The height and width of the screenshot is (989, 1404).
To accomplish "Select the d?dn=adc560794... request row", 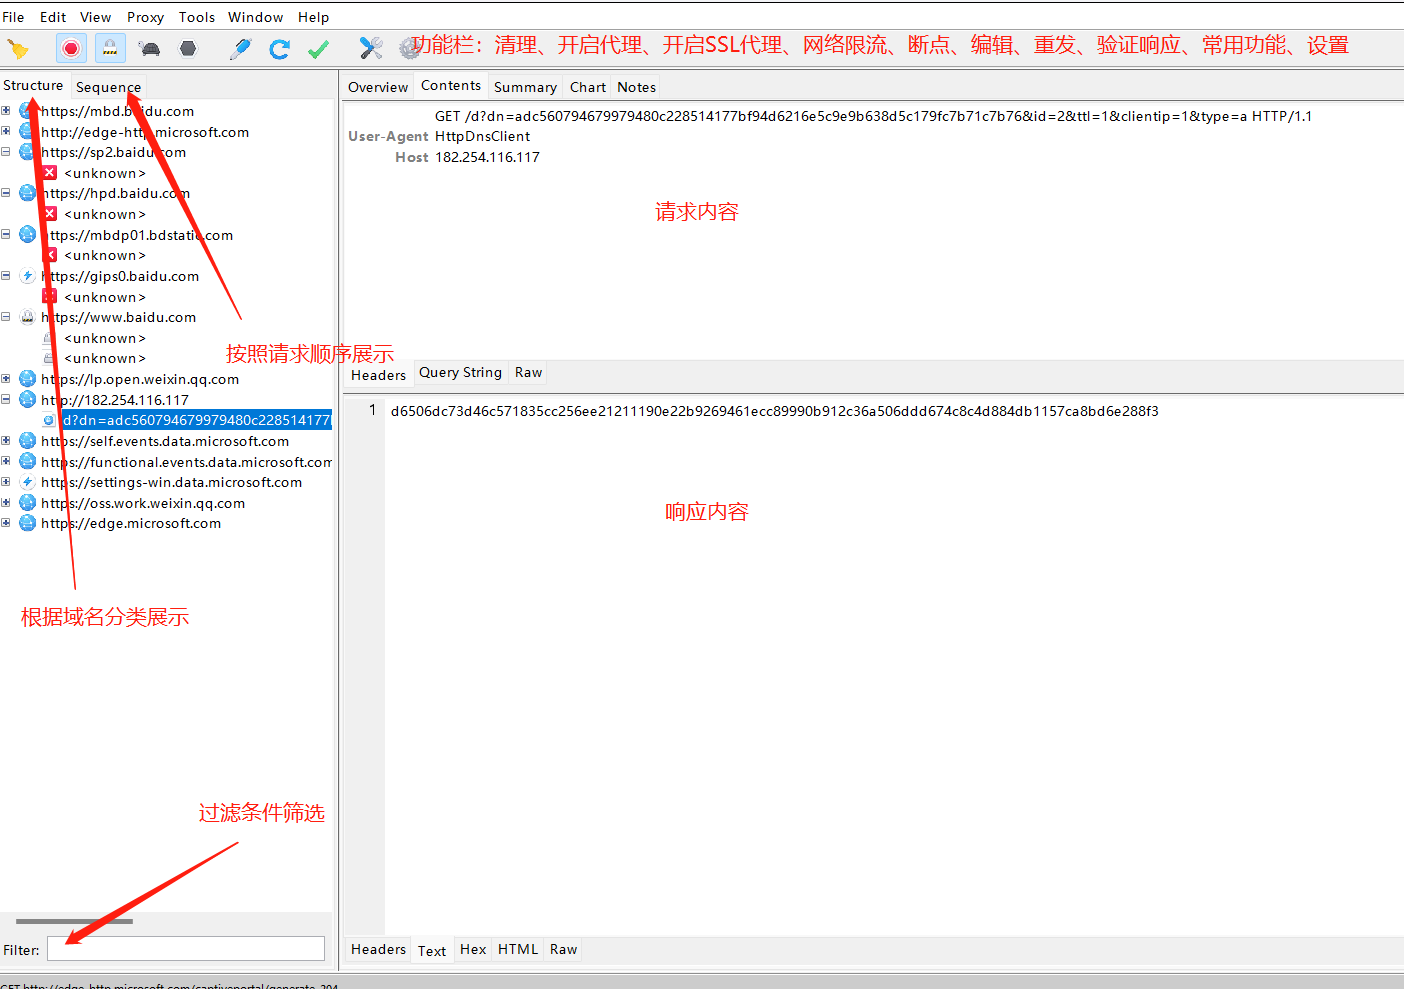I will 196,420.
